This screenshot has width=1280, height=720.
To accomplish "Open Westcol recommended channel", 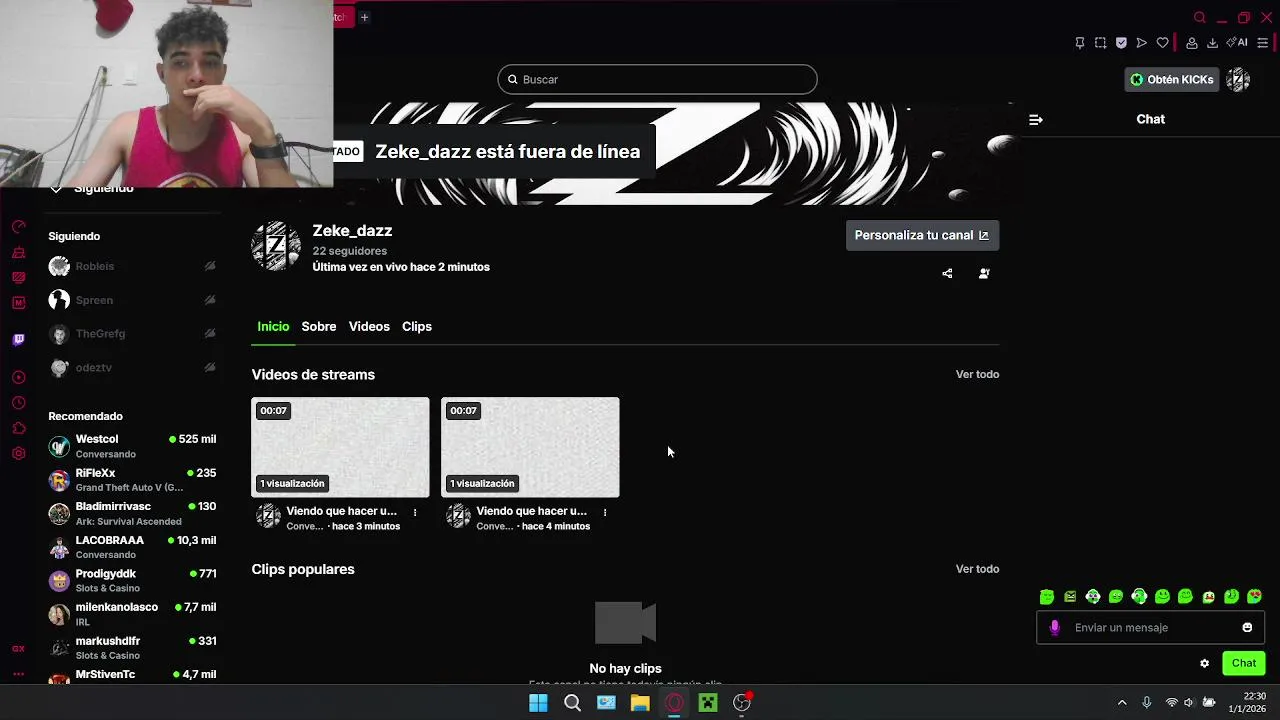I will click(x=132, y=446).
